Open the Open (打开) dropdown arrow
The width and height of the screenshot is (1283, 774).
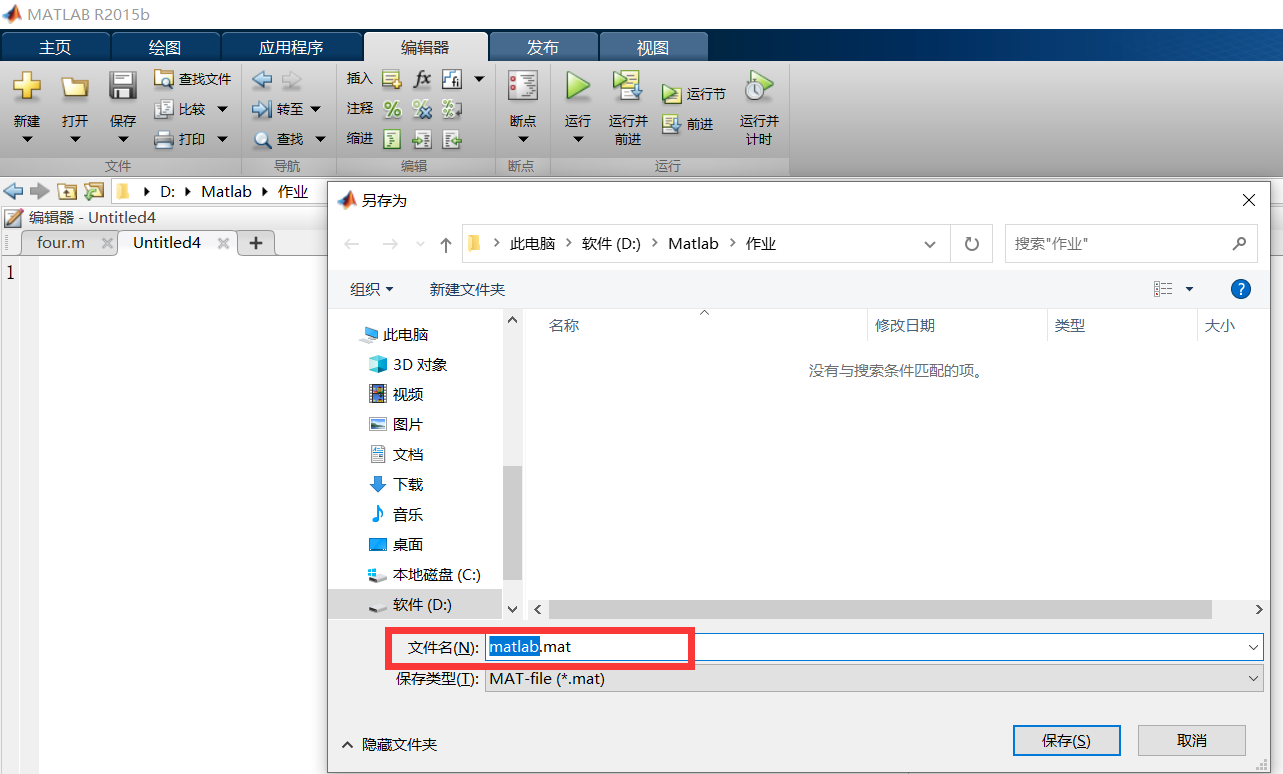[x=75, y=139]
